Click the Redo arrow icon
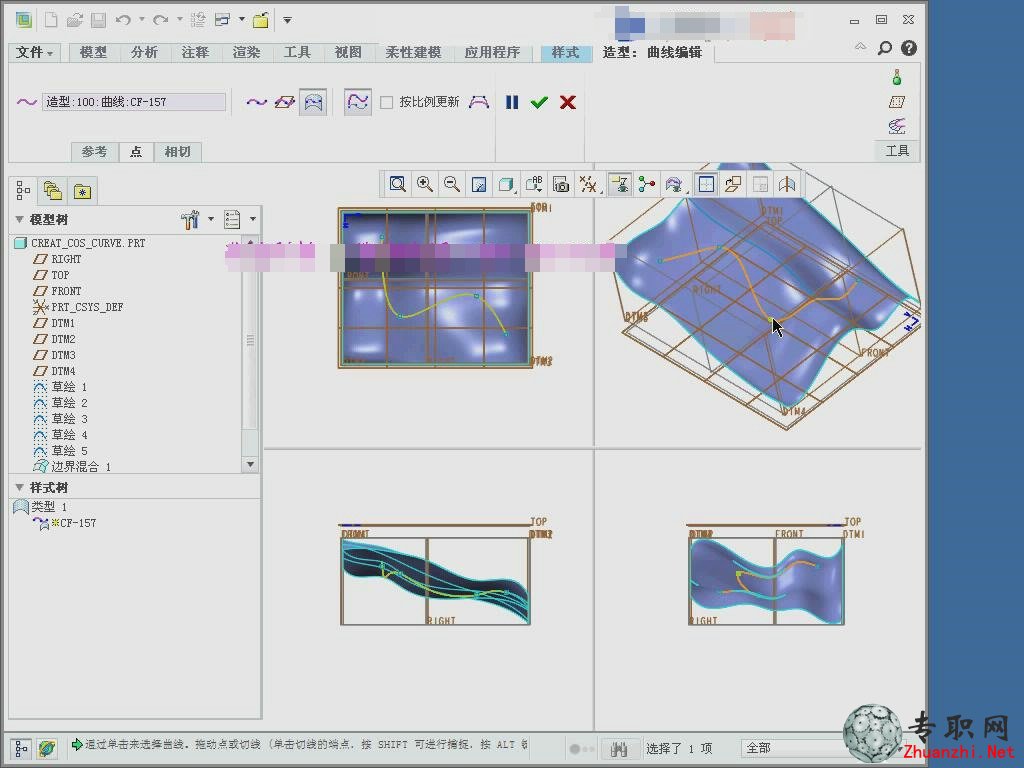The height and width of the screenshot is (768, 1024). click(x=160, y=20)
